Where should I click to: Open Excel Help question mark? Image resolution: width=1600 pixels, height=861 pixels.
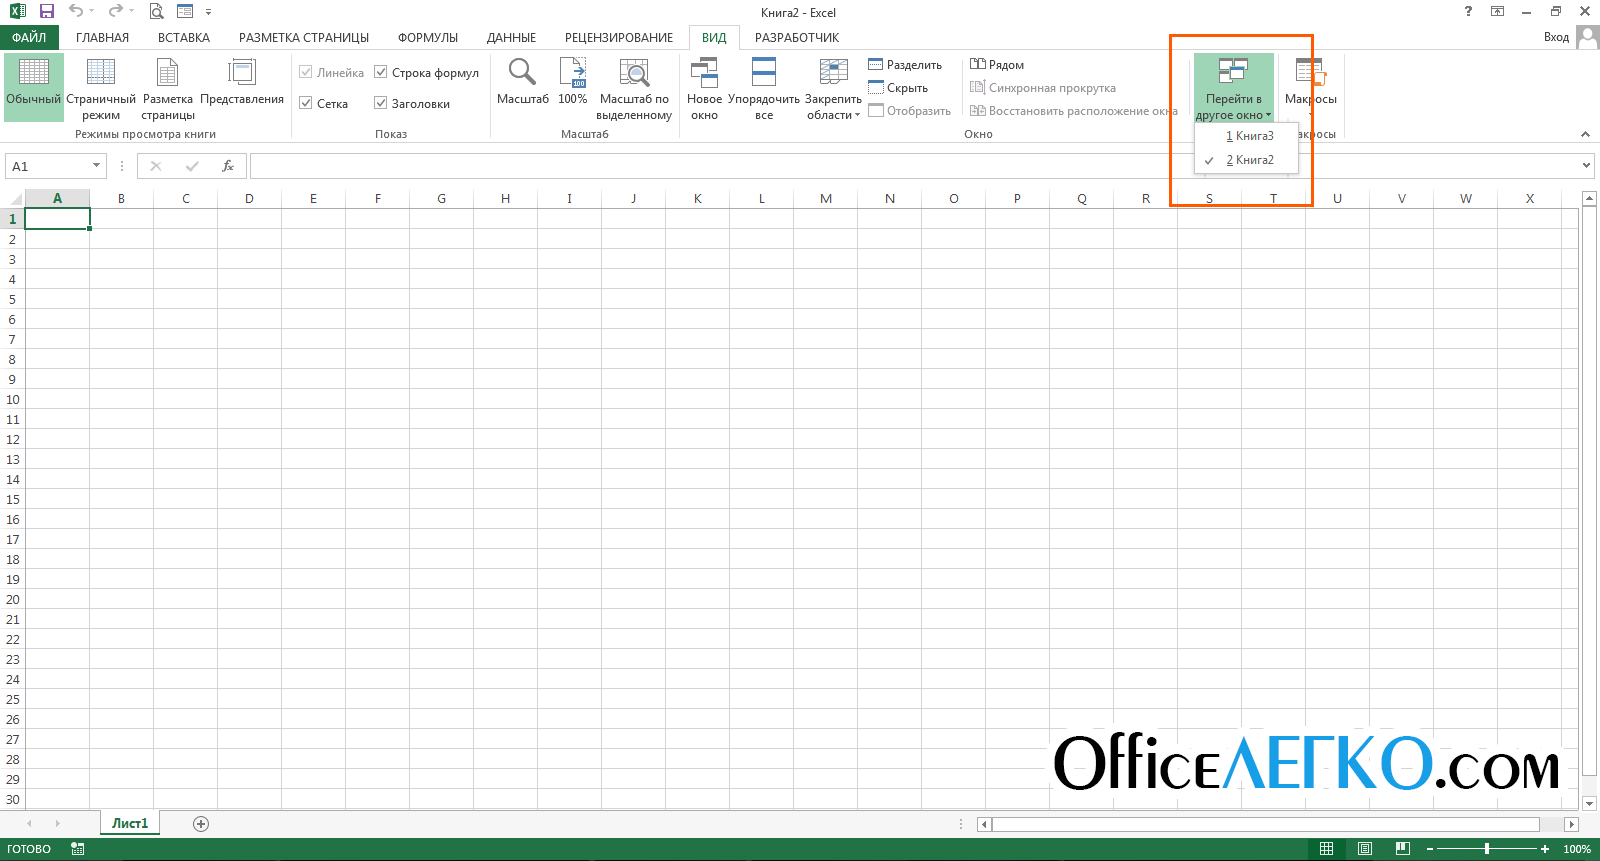pos(1468,11)
